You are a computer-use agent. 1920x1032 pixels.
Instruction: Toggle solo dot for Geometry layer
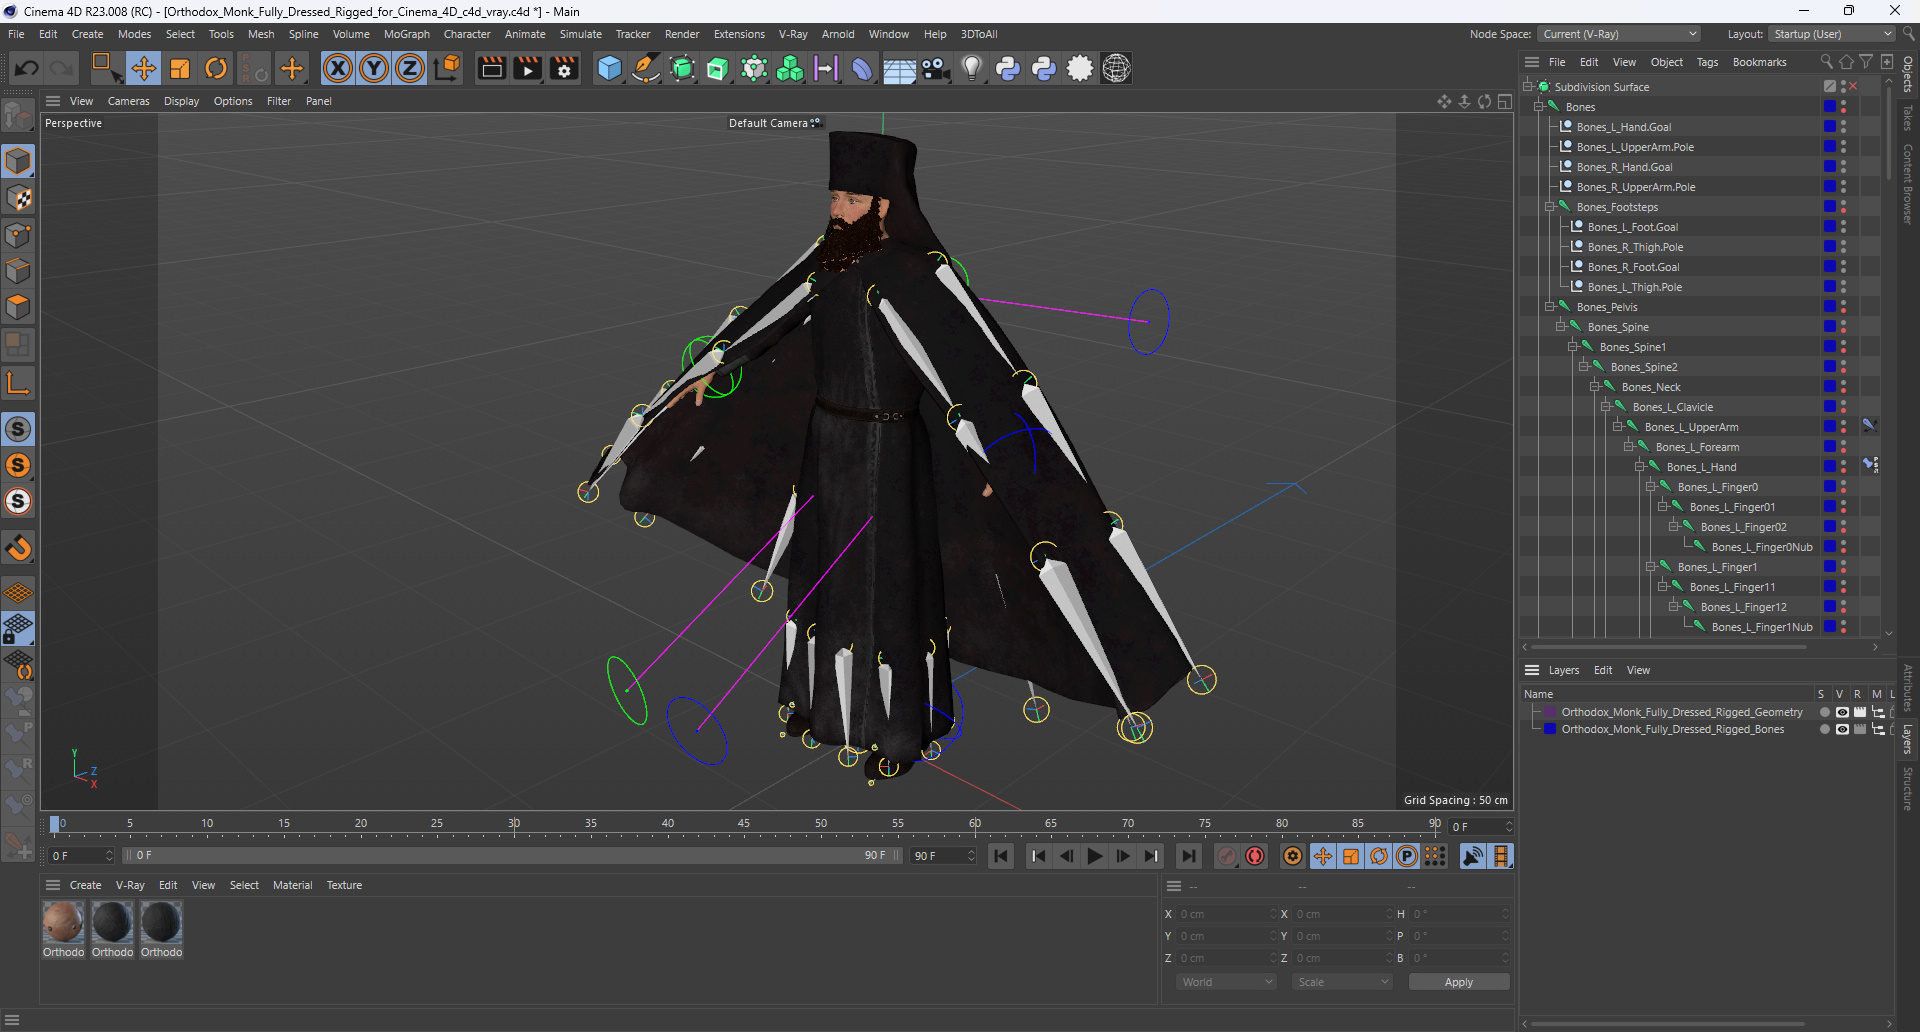tap(1824, 713)
